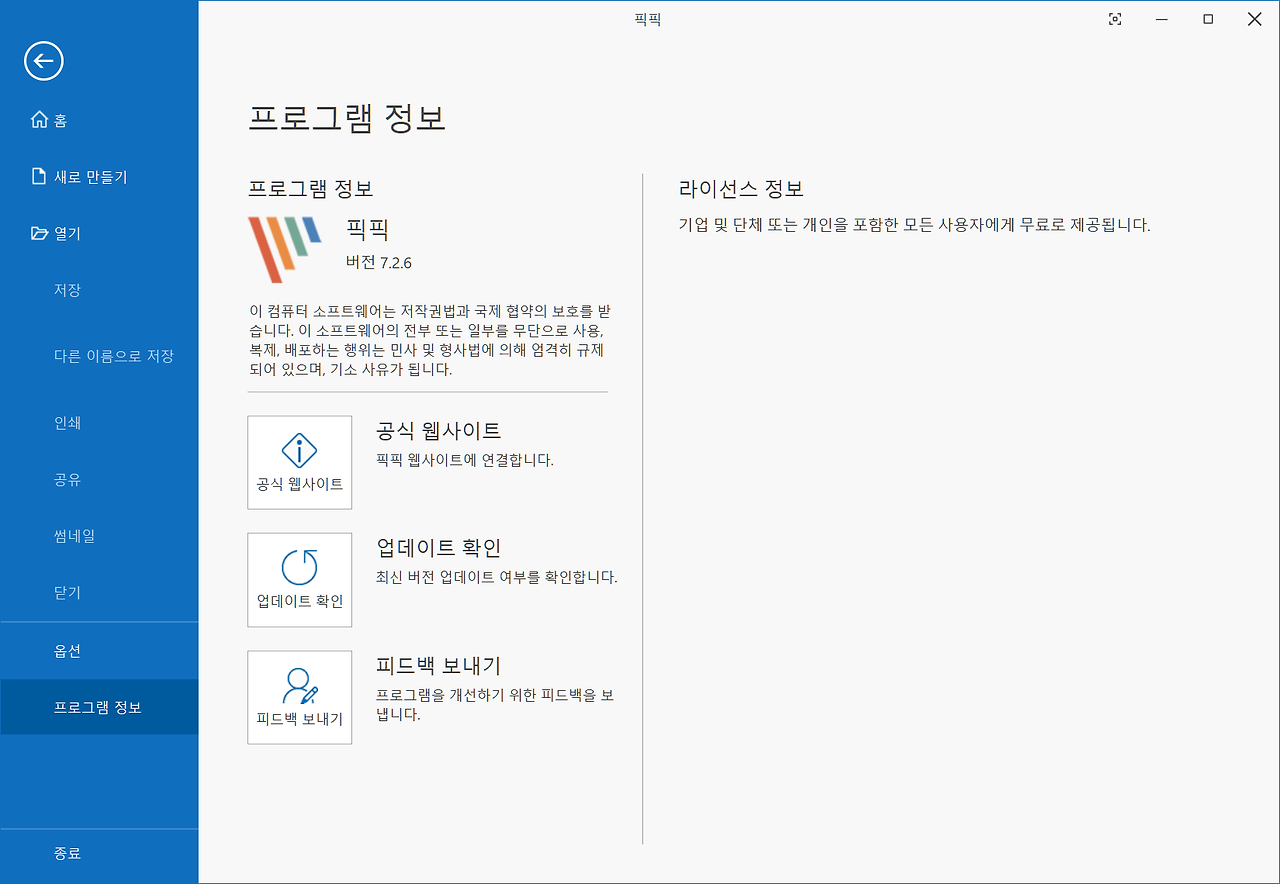The height and width of the screenshot is (884, 1280).
Task: Click the back arrow circle icon
Action: click(44, 61)
